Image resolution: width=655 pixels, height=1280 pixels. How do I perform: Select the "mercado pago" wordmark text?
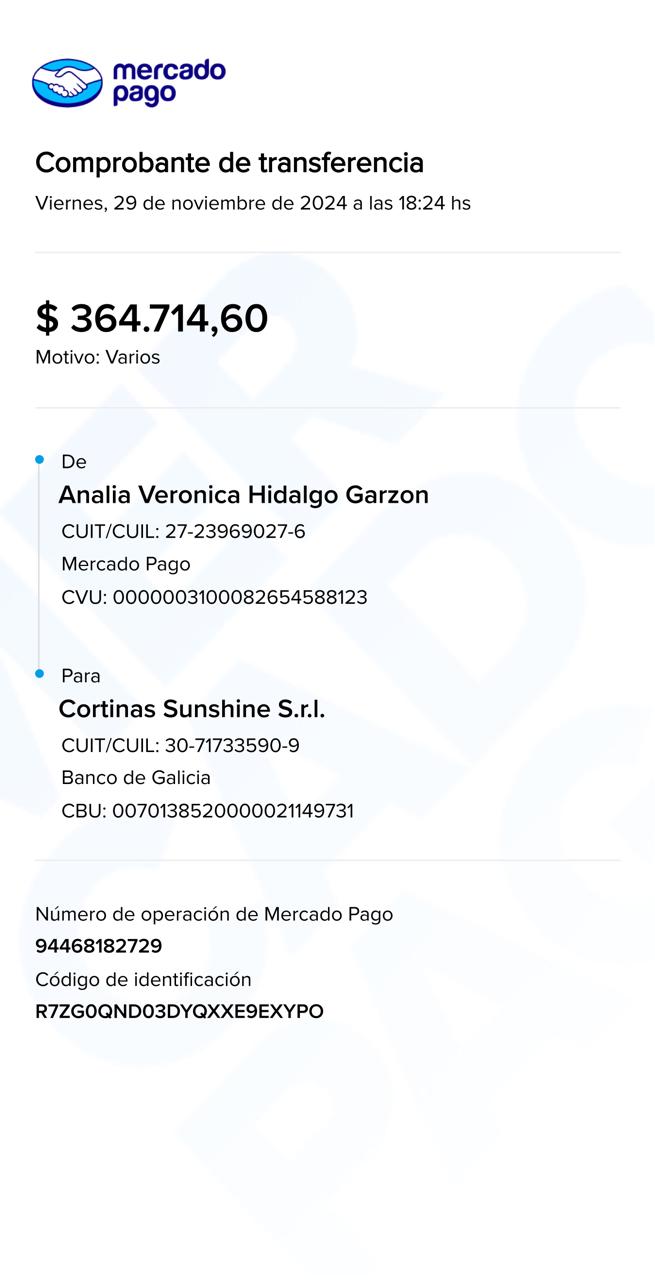169,82
